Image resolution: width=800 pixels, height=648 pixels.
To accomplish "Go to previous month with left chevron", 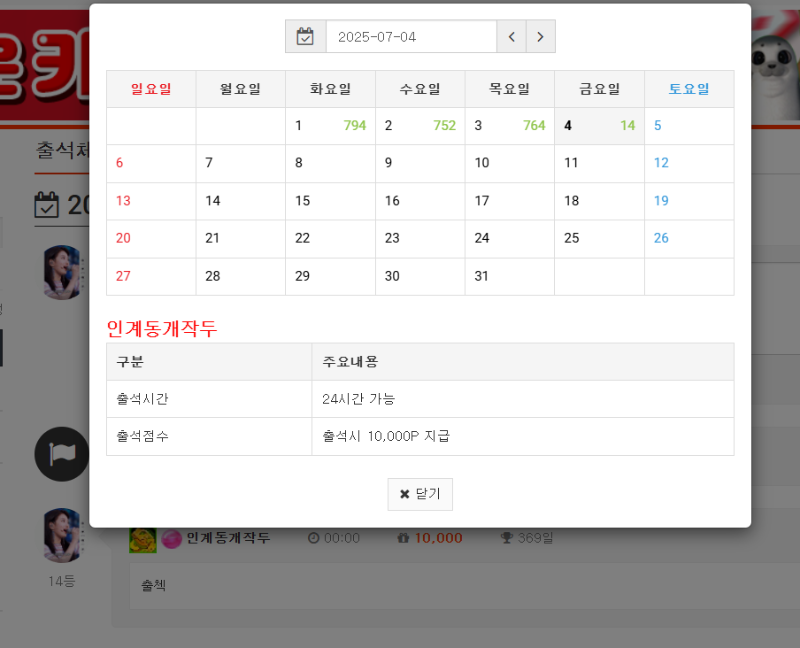I will point(511,37).
